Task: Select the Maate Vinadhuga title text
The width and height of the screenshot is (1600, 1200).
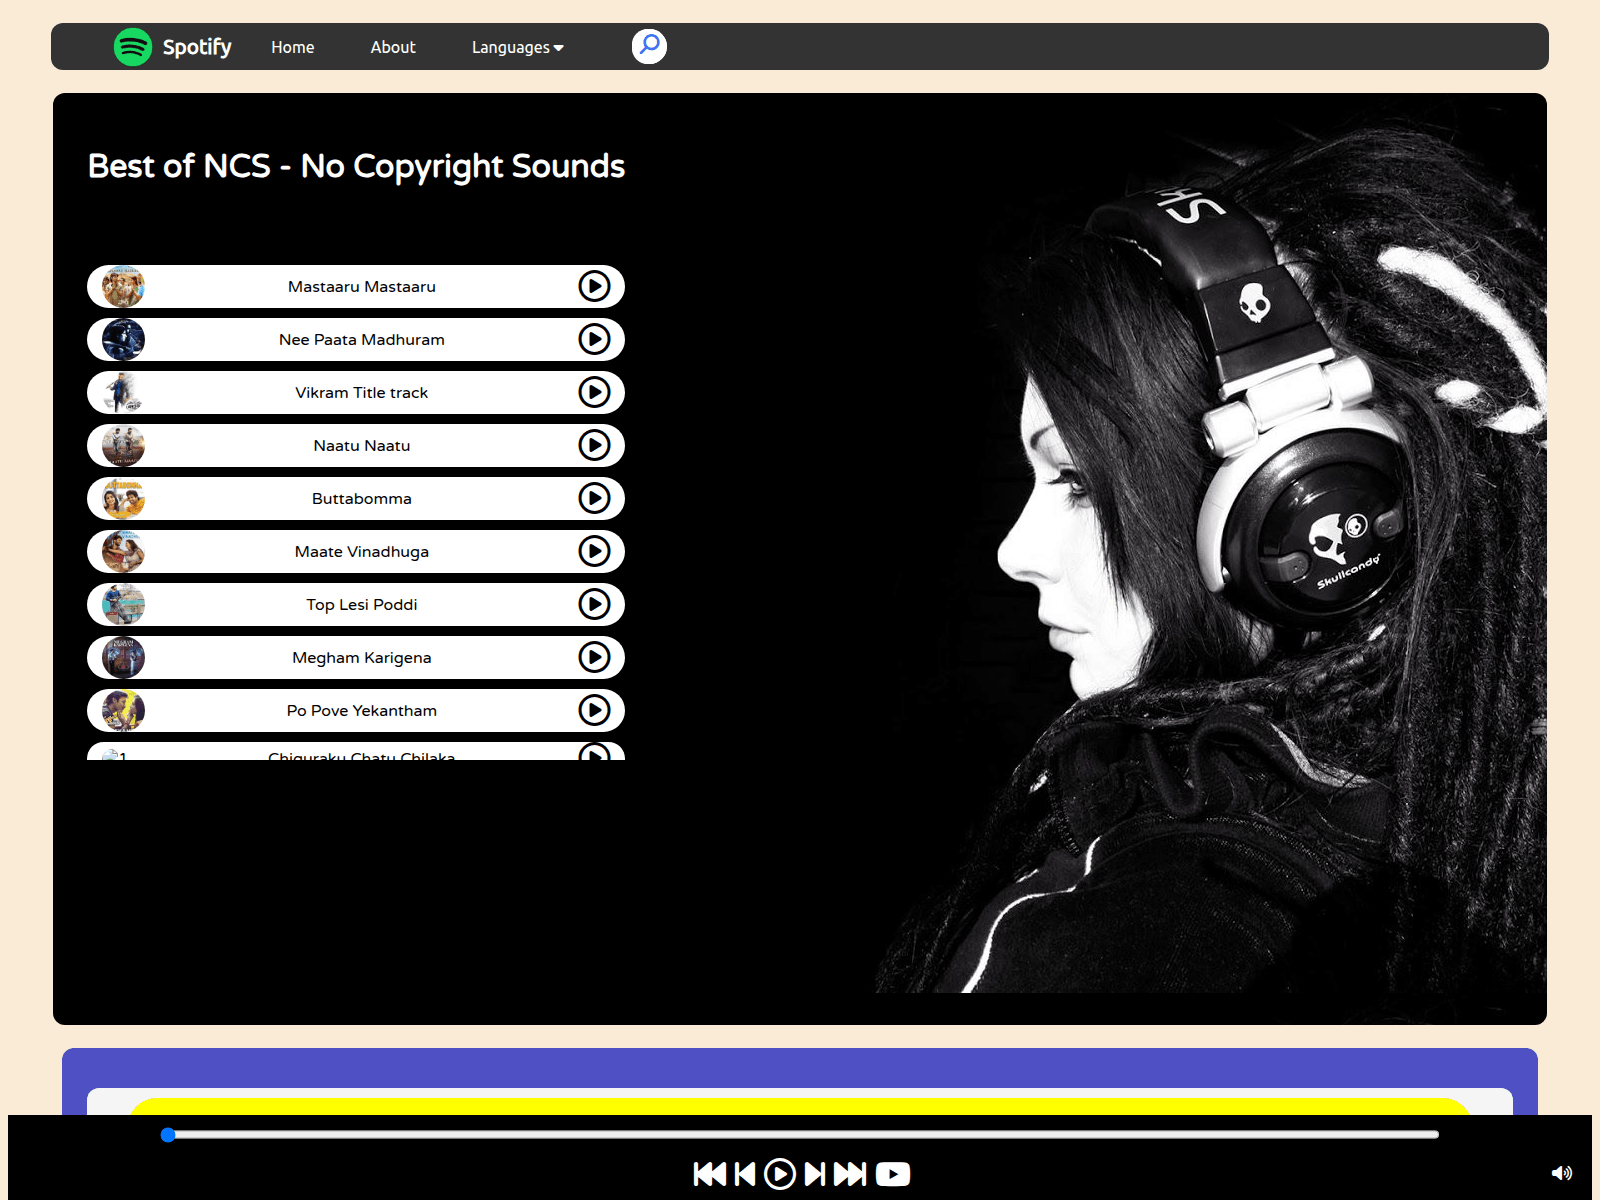Action: tap(362, 551)
